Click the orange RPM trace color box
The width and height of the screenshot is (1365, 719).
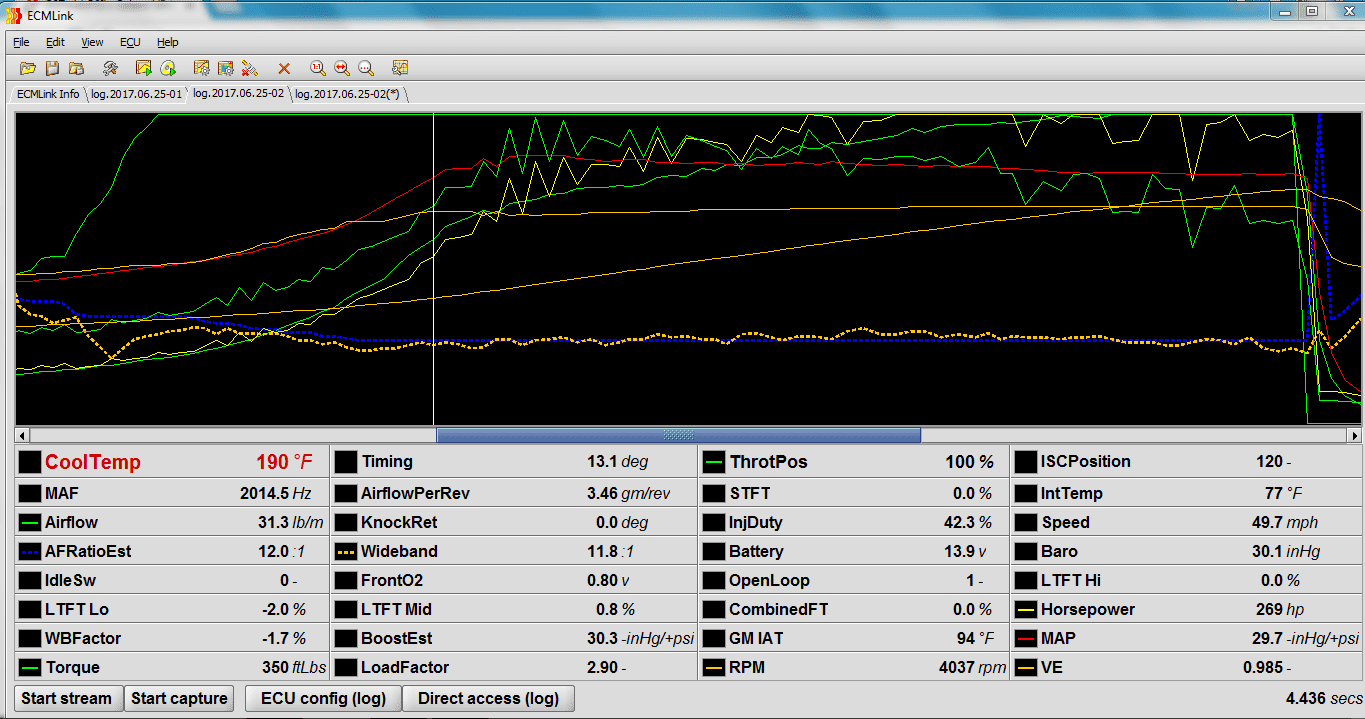[713, 667]
